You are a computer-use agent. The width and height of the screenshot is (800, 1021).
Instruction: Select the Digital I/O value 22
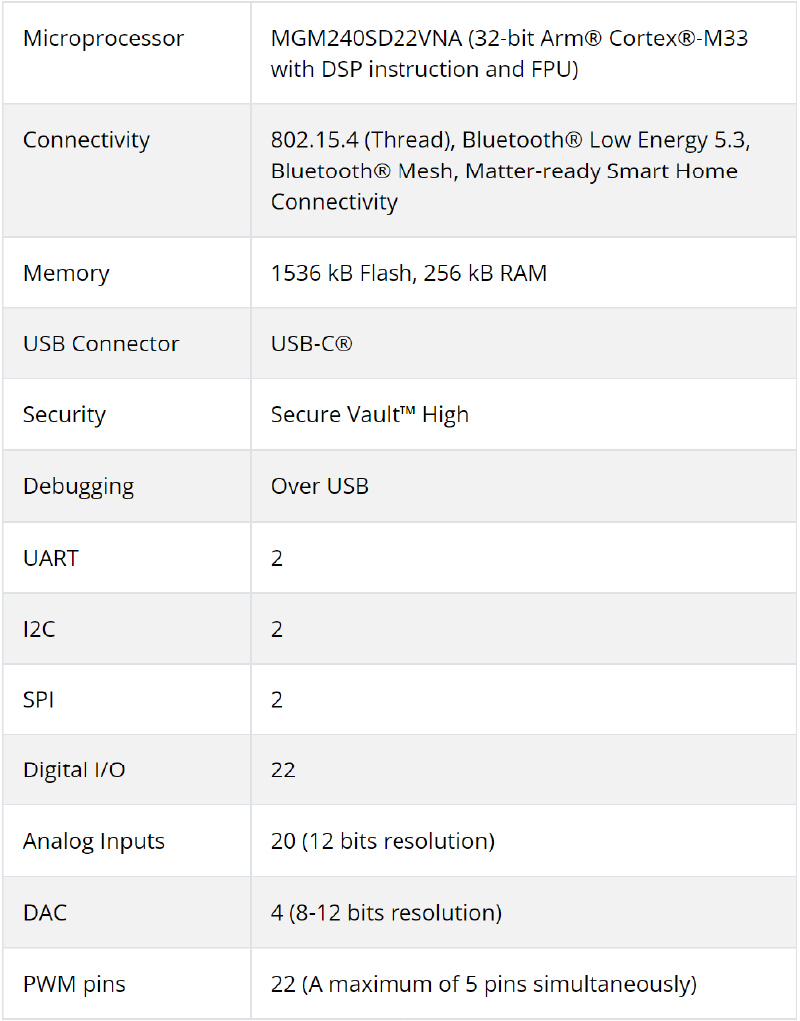(x=283, y=770)
